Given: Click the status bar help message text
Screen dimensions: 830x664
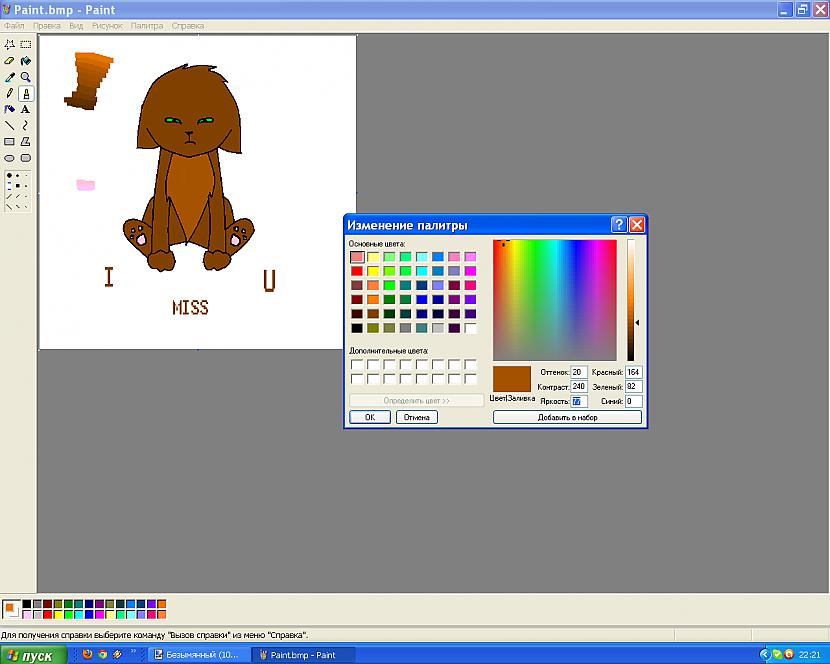Looking at the screenshot, I should (155, 635).
